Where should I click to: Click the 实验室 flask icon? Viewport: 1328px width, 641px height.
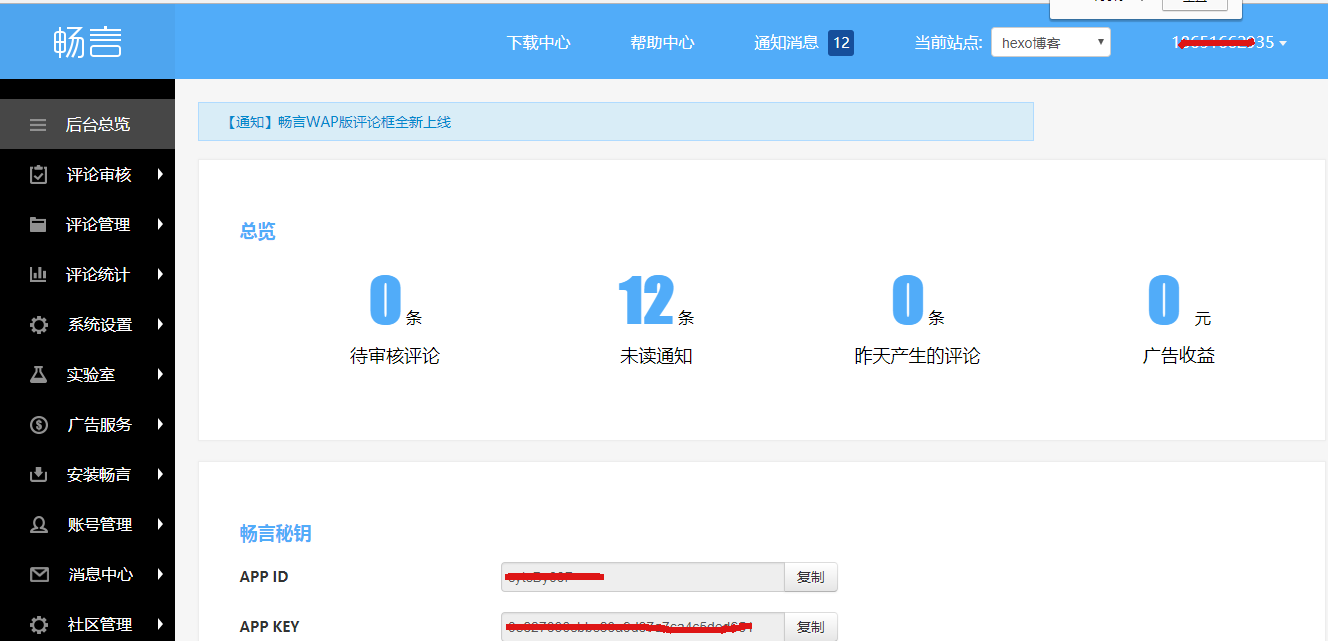pyautogui.click(x=38, y=374)
